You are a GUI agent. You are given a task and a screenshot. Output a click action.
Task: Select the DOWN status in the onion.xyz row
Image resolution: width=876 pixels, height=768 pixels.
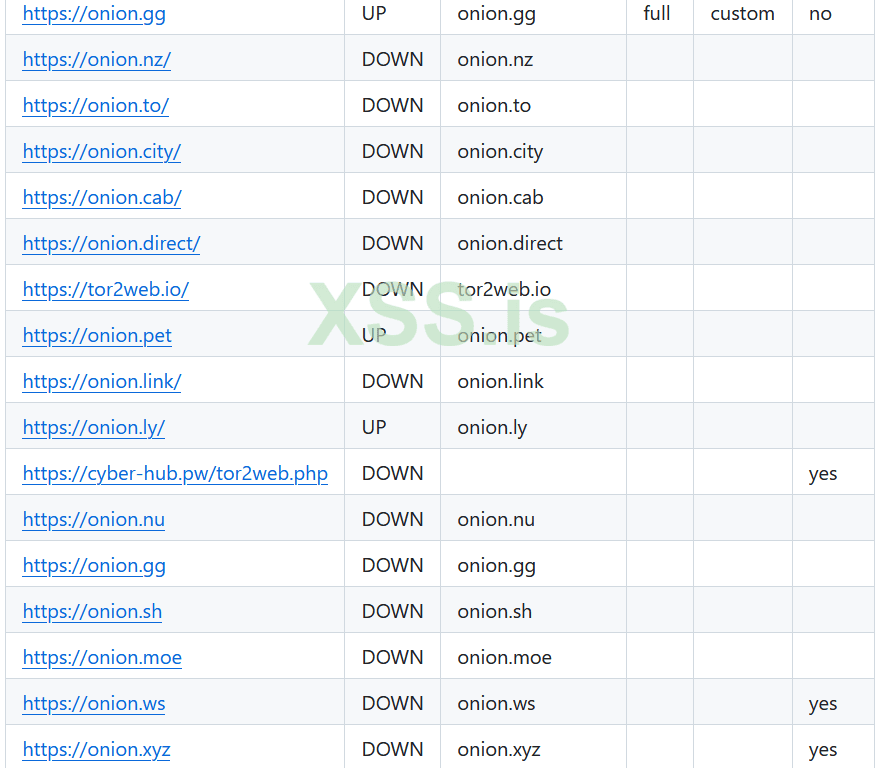pos(392,750)
